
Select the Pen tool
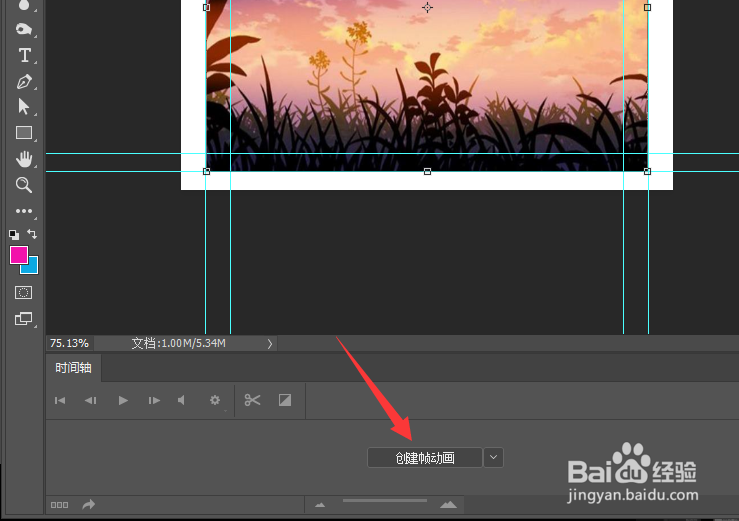[x=24, y=82]
